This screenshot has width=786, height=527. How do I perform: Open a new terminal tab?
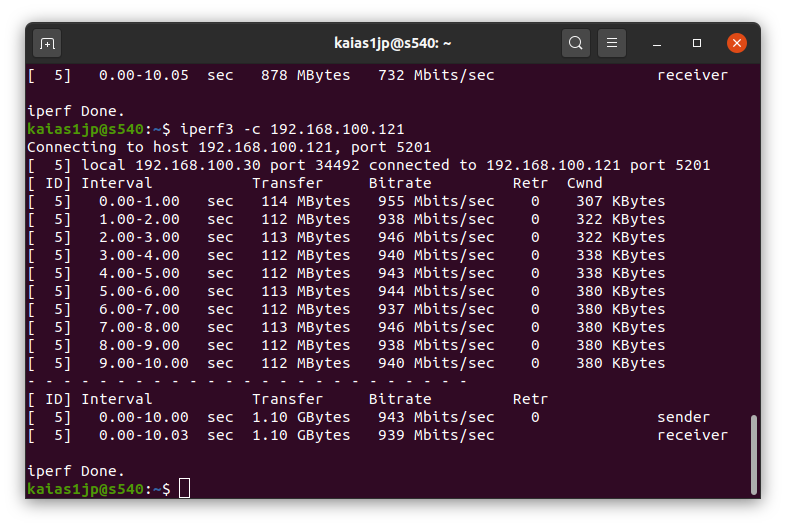(x=47, y=44)
